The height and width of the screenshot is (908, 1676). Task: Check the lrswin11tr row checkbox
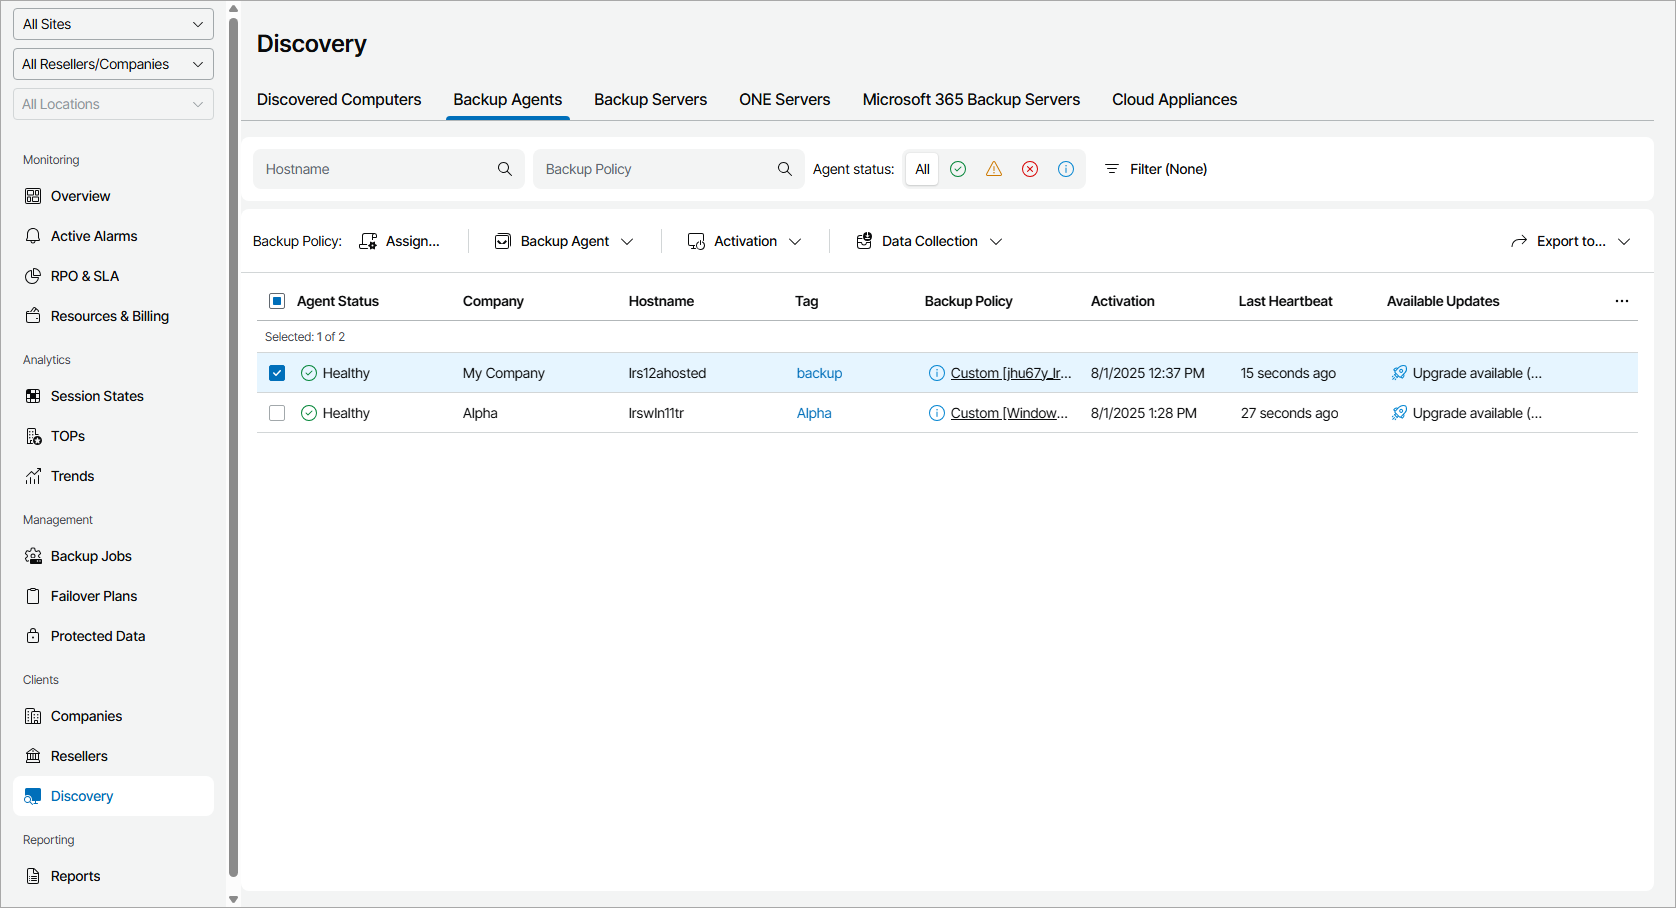click(277, 413)
